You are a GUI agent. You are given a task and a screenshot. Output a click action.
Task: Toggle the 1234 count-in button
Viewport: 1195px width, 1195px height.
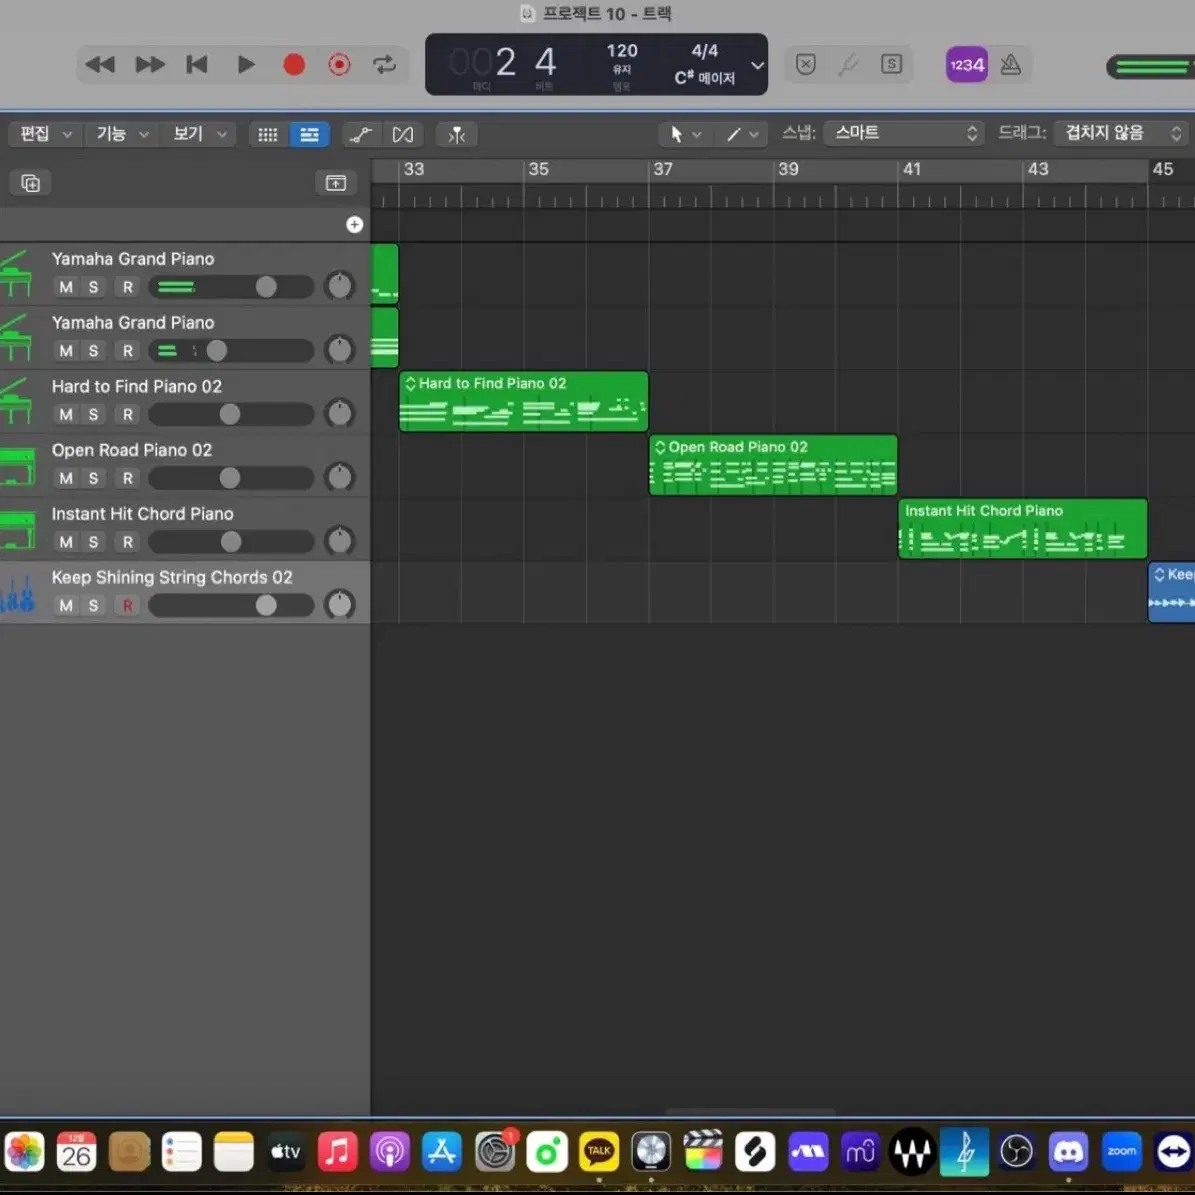pyautogui.click(x=966, y=65)
